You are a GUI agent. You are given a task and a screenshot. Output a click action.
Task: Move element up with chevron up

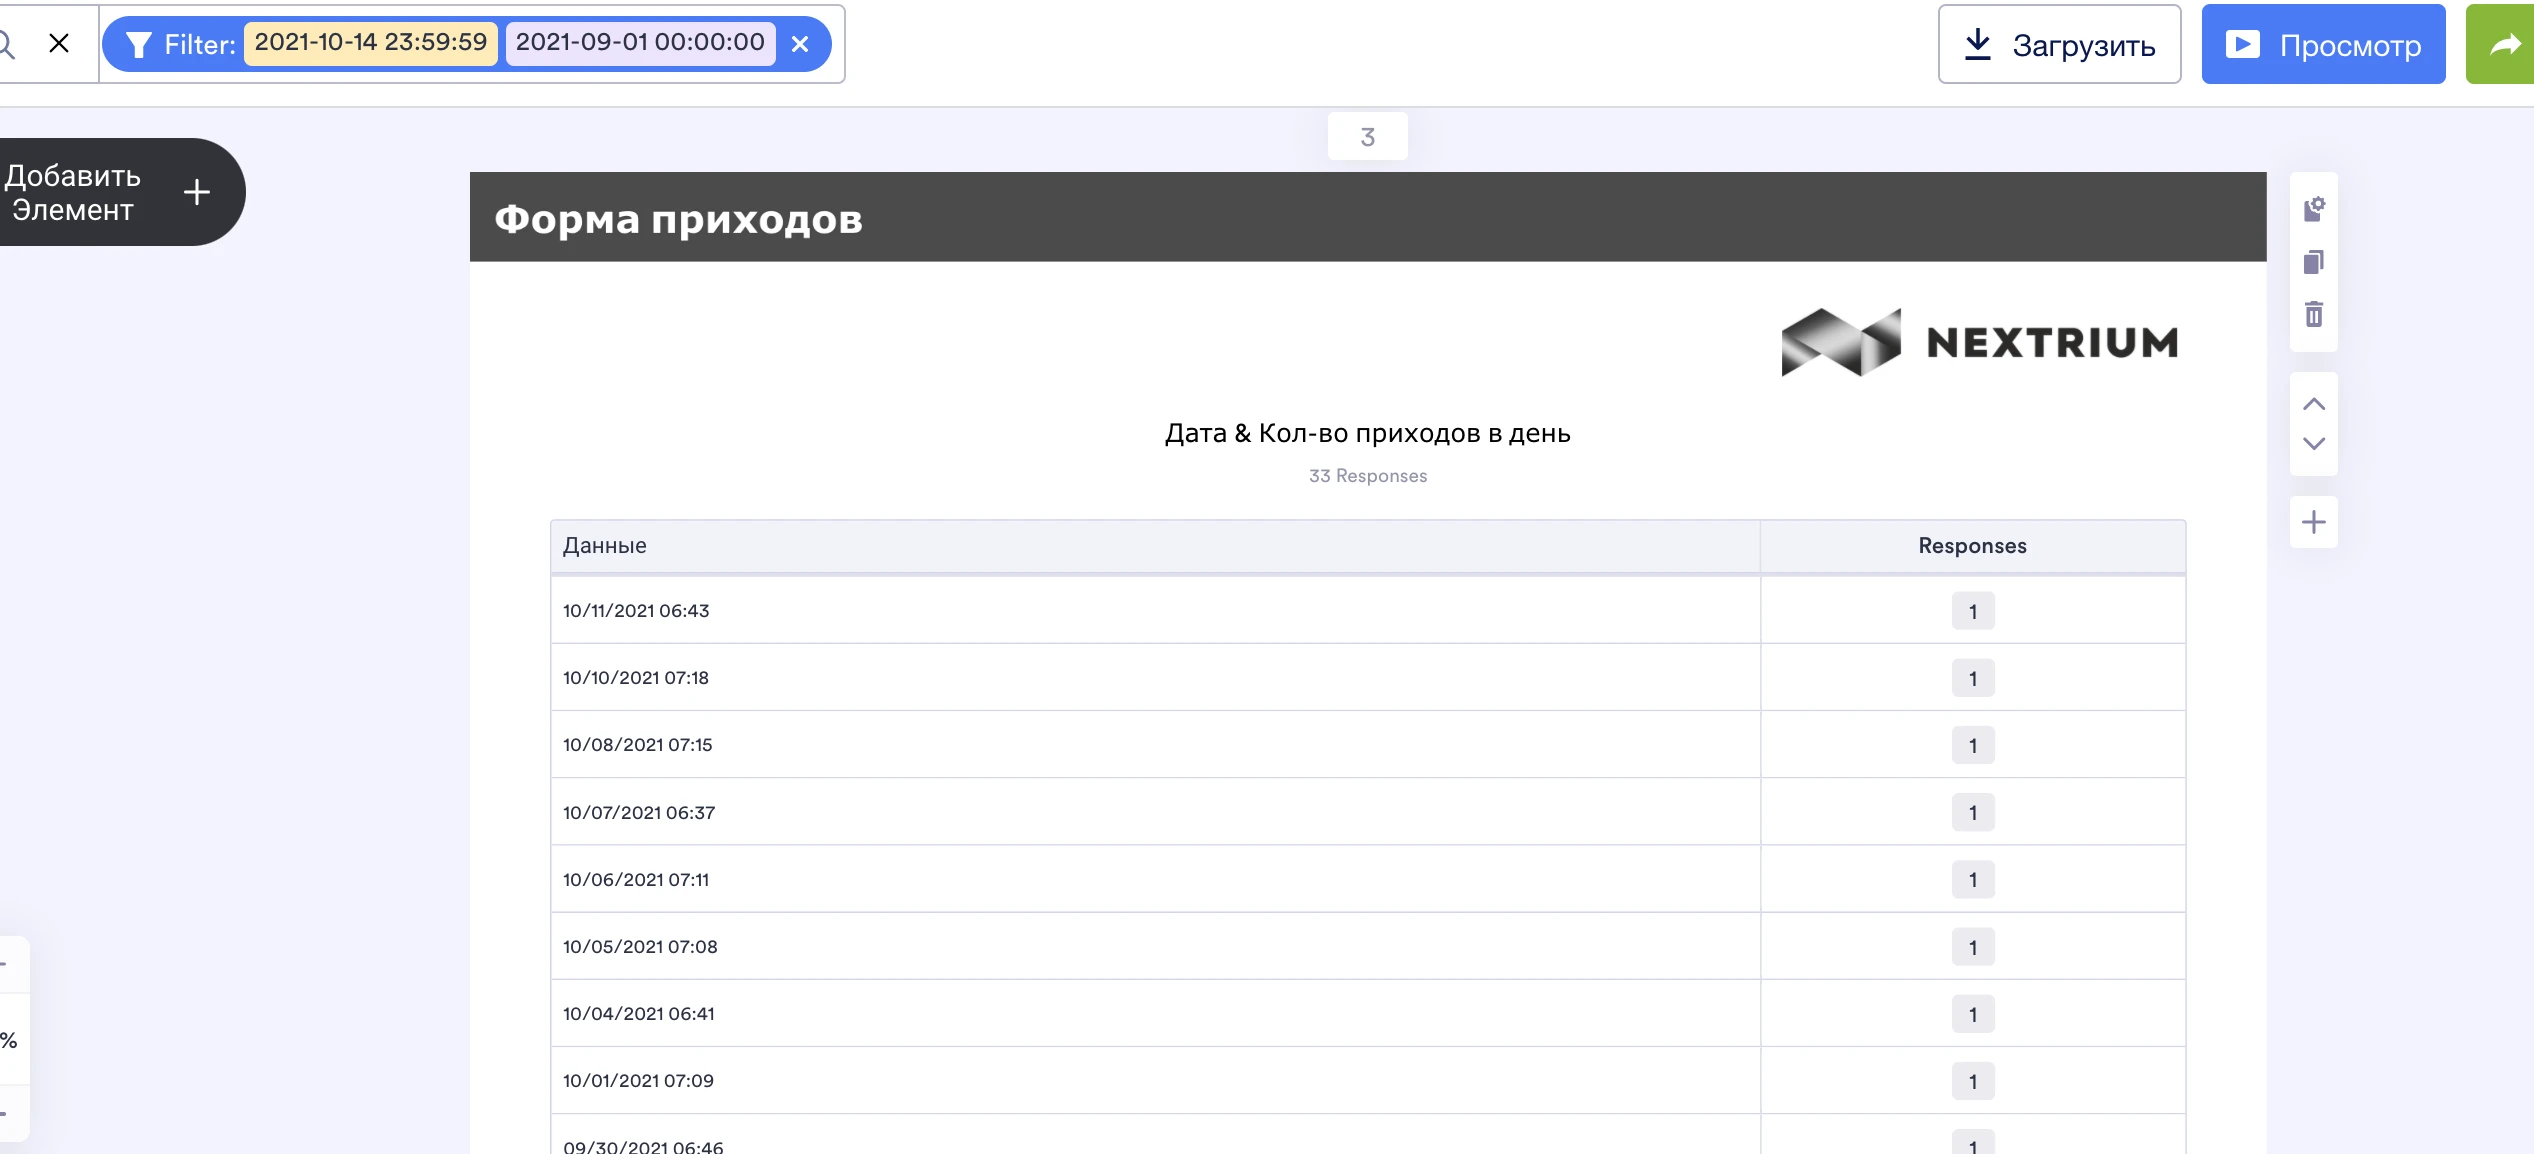point(2313,404)
